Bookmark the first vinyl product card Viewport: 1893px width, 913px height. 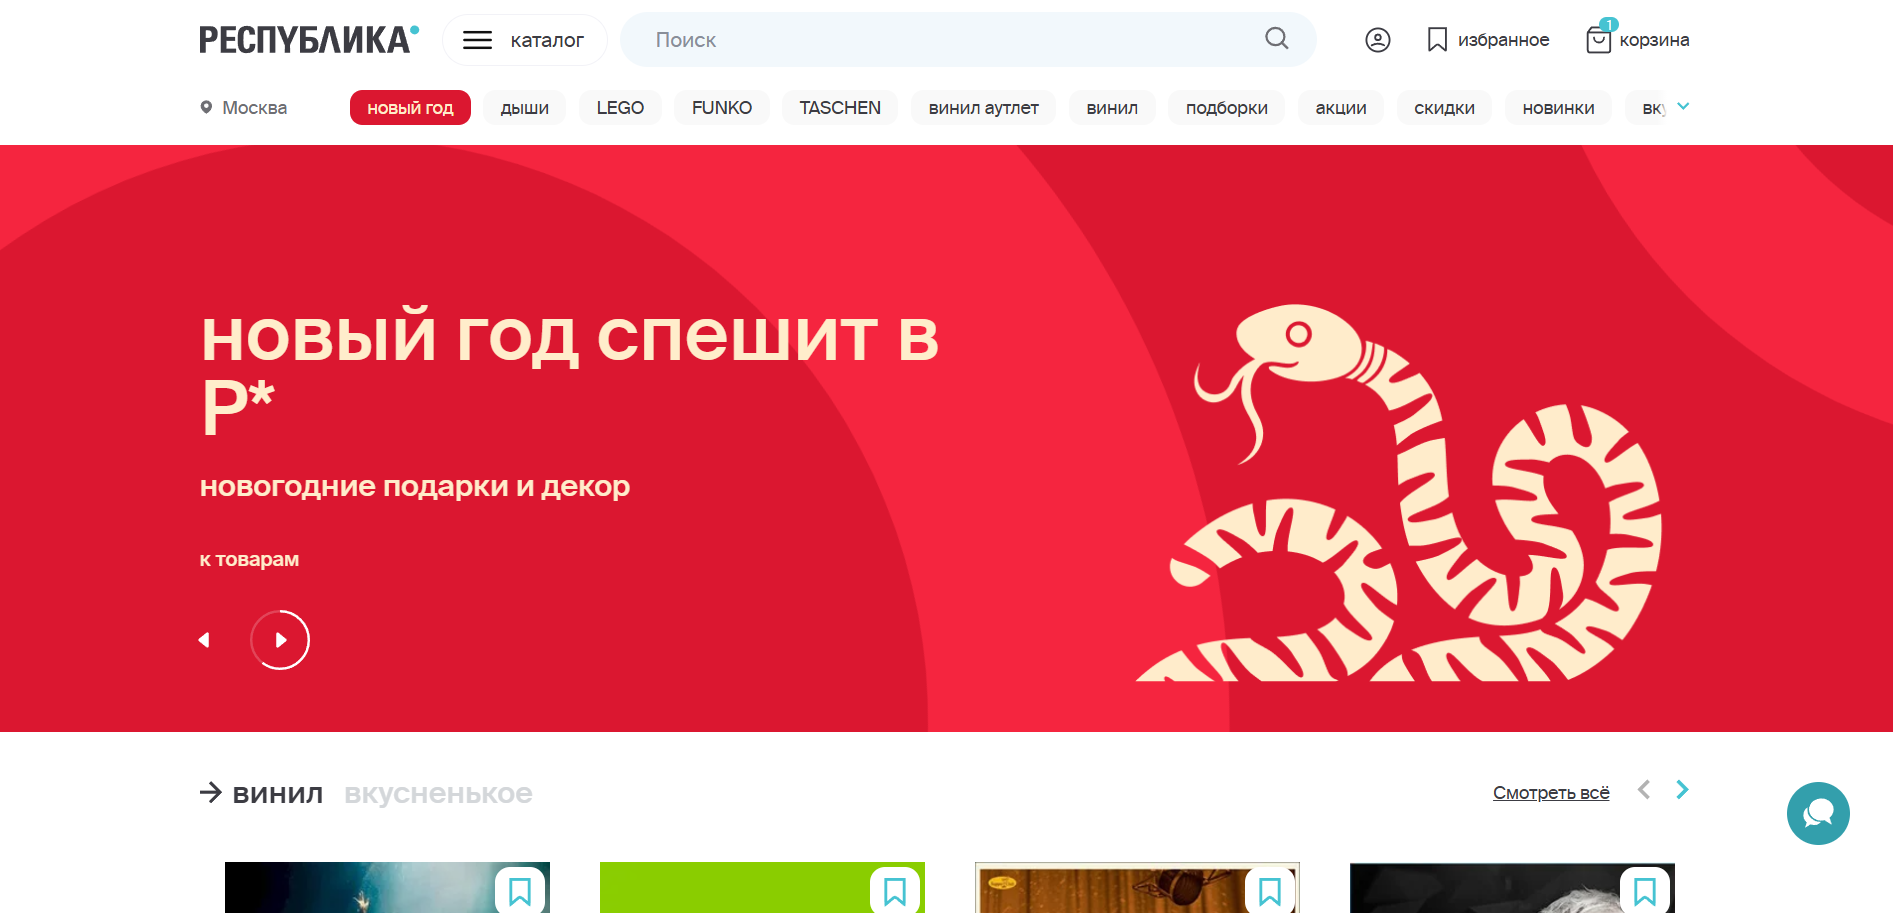tap(520, 890)
